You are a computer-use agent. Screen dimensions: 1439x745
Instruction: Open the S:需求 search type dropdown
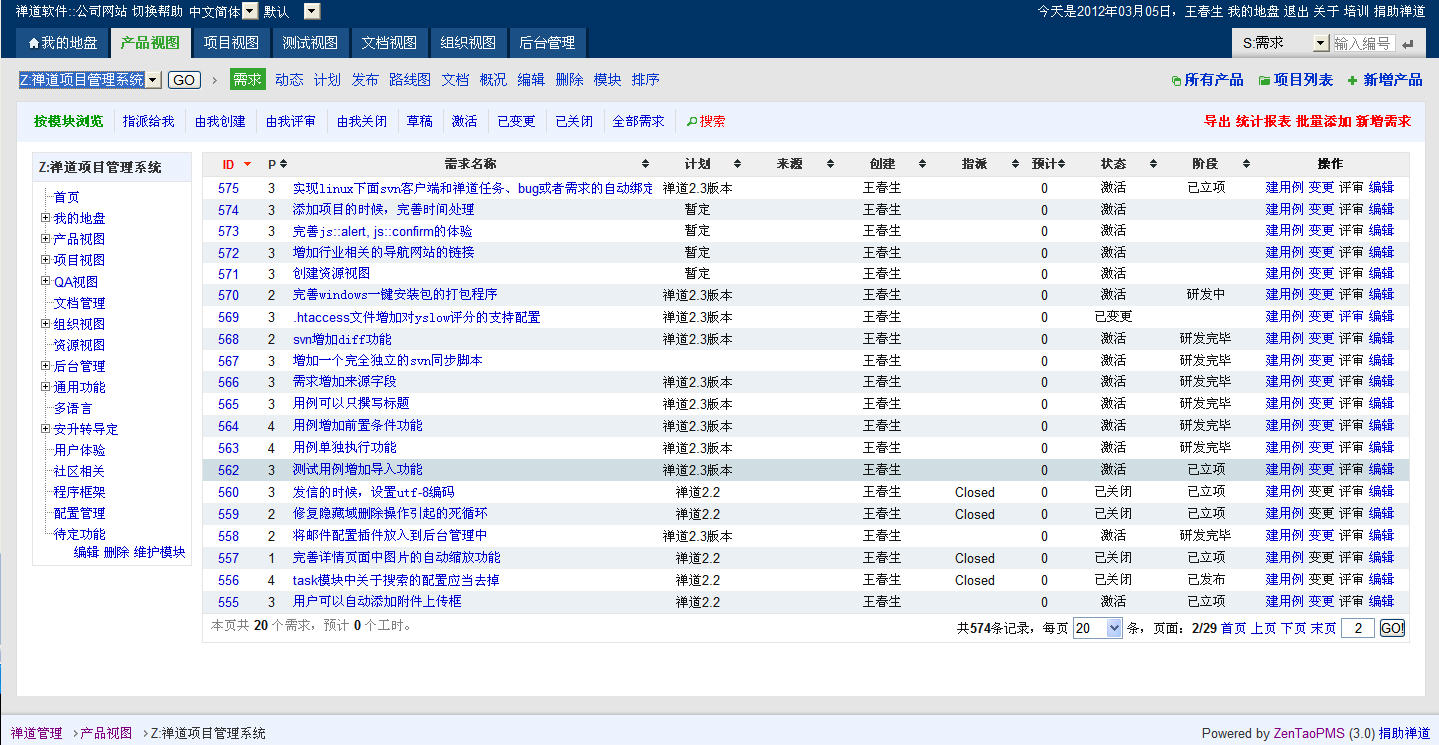pos(1320,43)
